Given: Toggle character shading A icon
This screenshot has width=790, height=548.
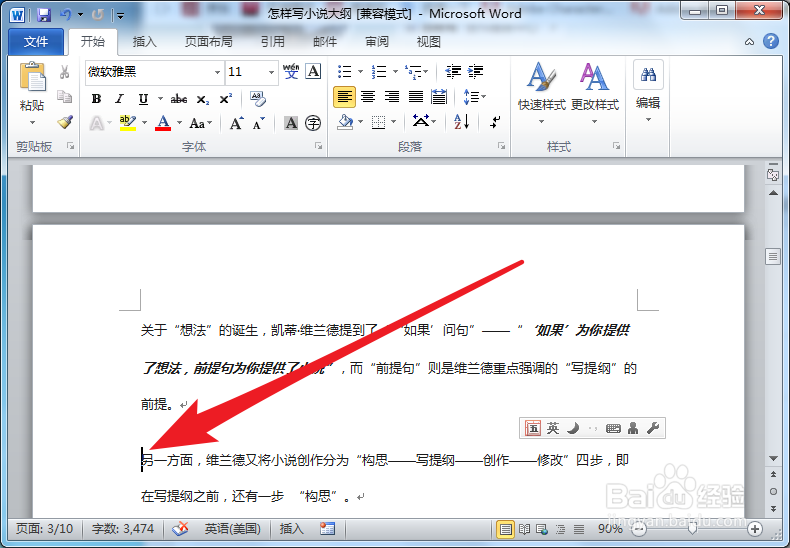Looking at the screenshot, I should [x=291, y=122].
